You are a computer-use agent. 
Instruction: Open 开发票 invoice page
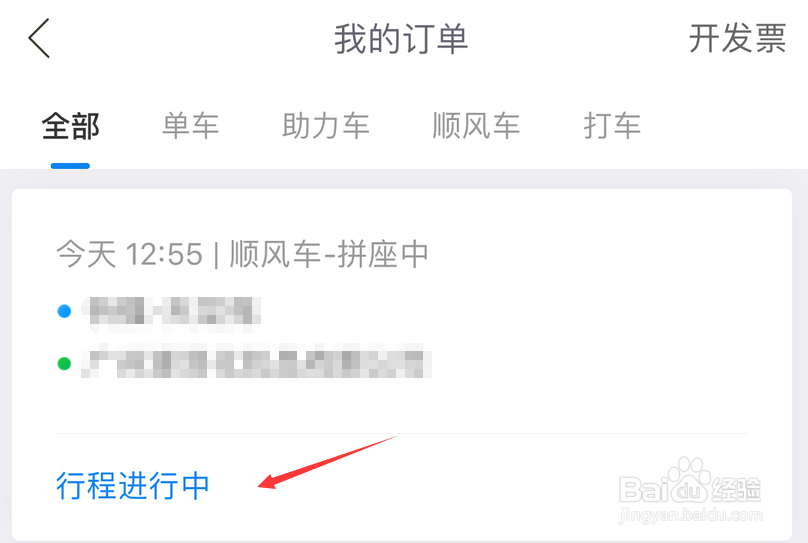[x=737, y=39]
